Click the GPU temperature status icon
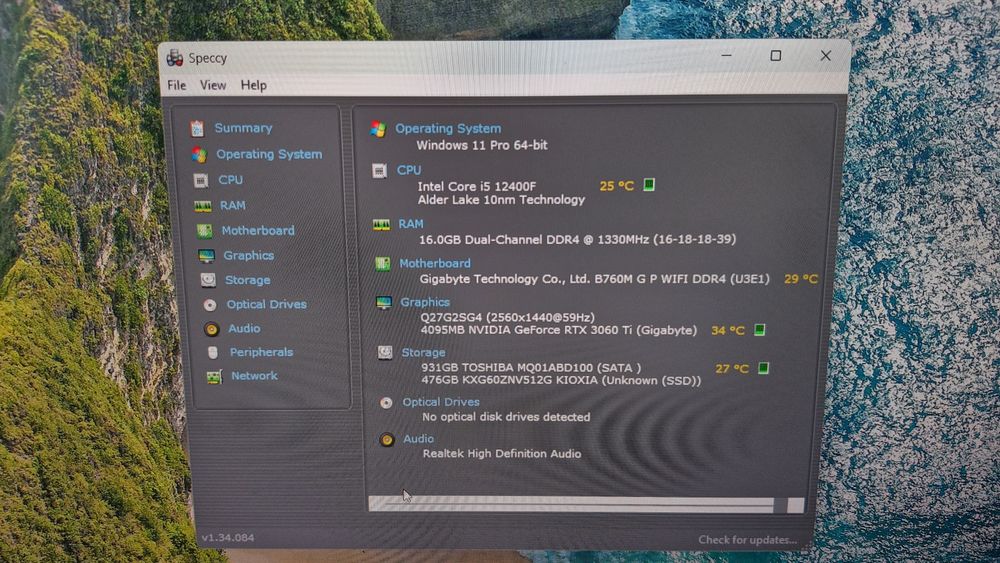Screen dimensions: 1000x563 click(x=760, y=330)
